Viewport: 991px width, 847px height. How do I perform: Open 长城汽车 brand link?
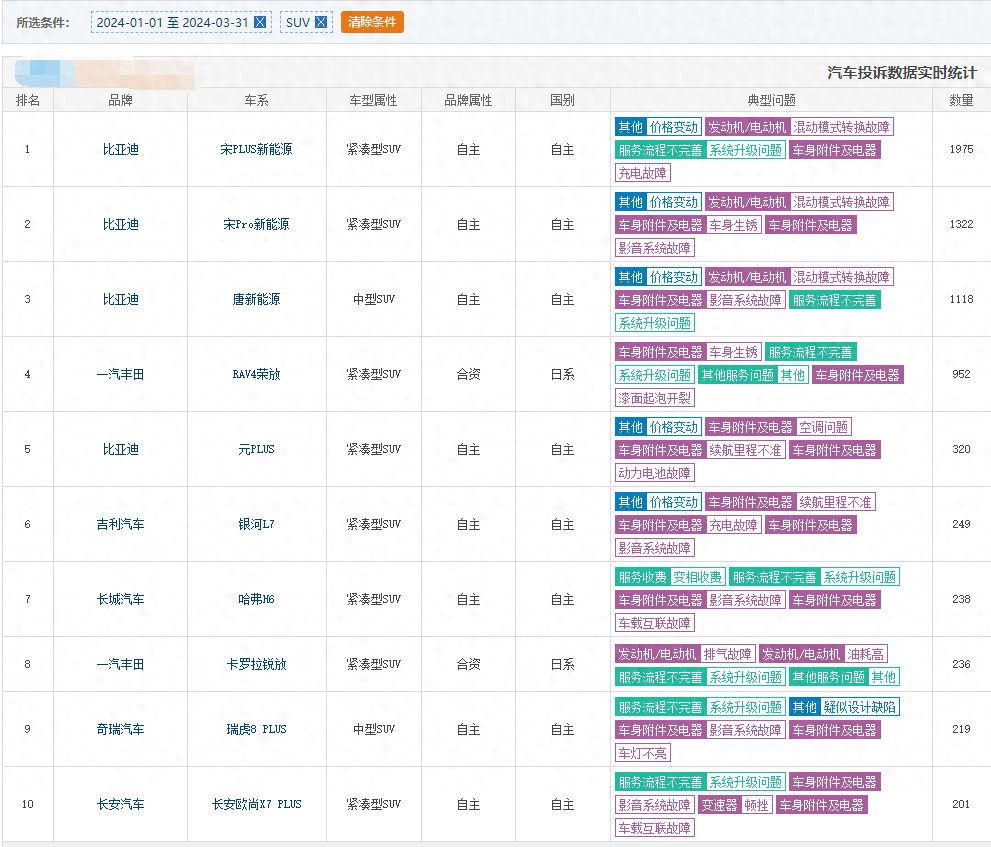pos(121,599)
